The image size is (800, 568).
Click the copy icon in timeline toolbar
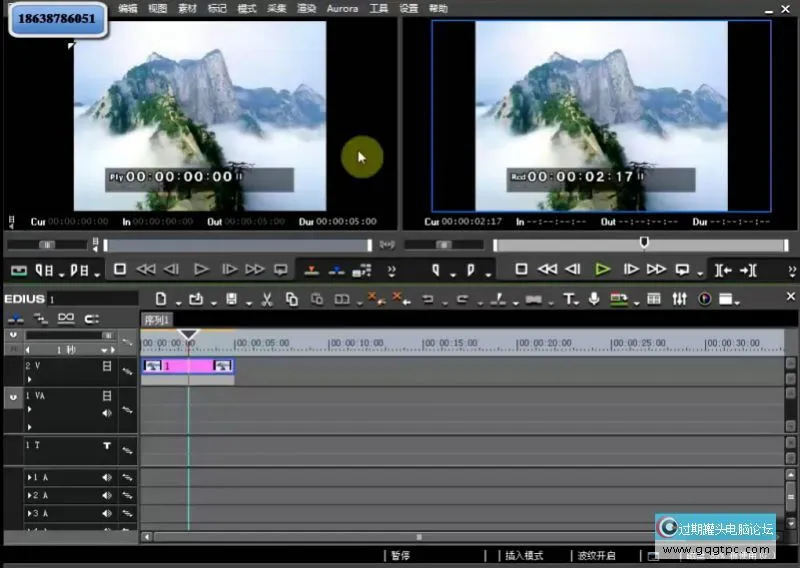[292, 299]
